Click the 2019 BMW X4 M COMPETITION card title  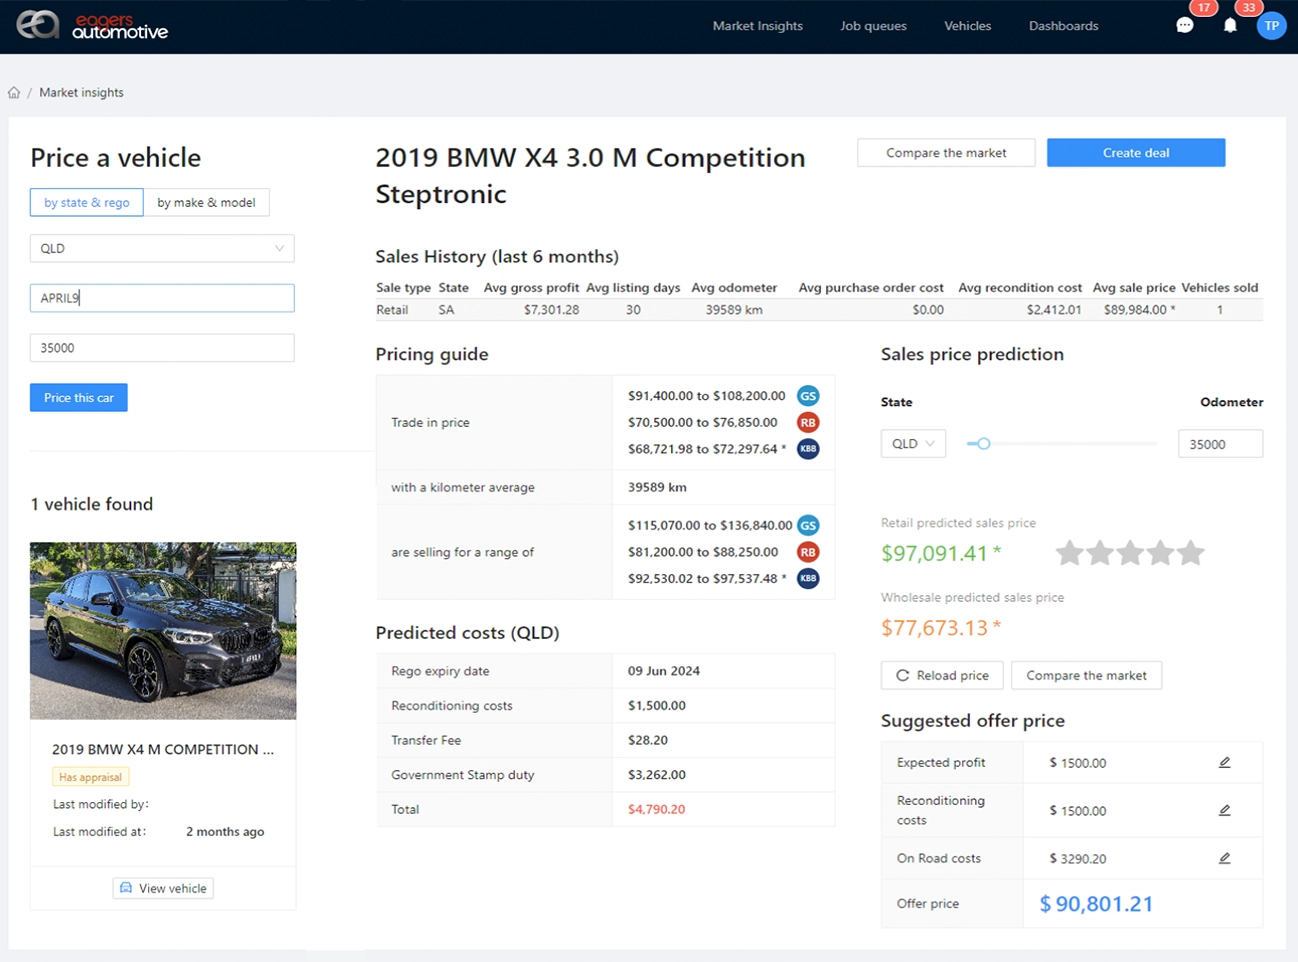[x=163, y=749]
